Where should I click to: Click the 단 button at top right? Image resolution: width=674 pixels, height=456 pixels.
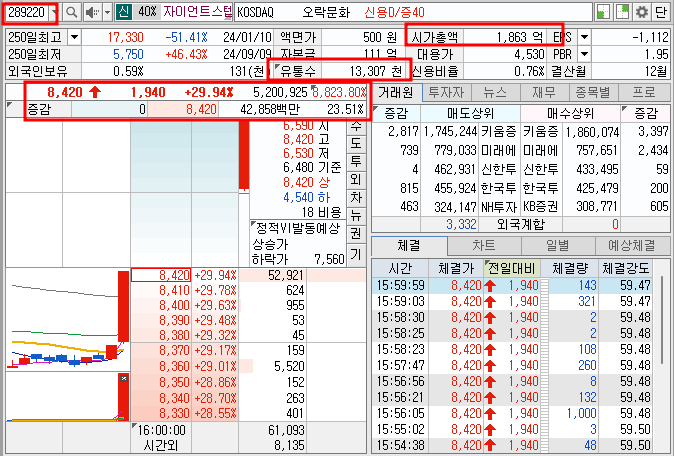coord(661,12)
